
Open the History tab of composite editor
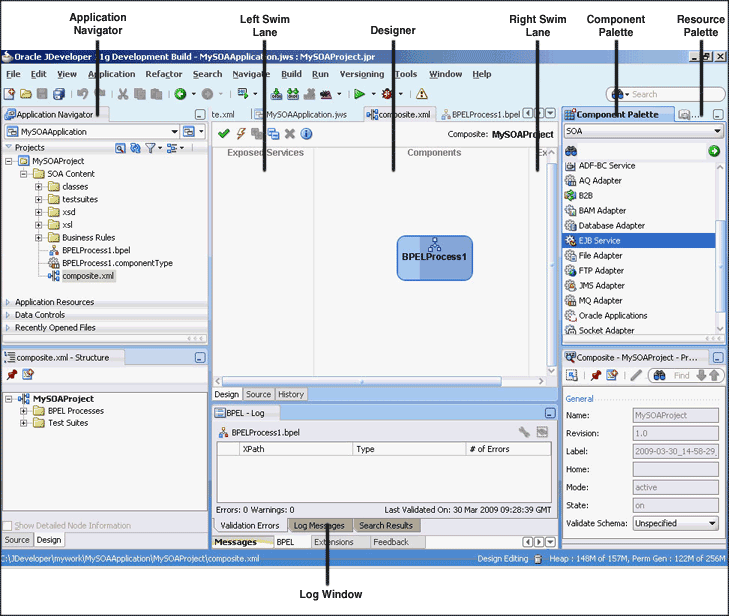point(291,394)
